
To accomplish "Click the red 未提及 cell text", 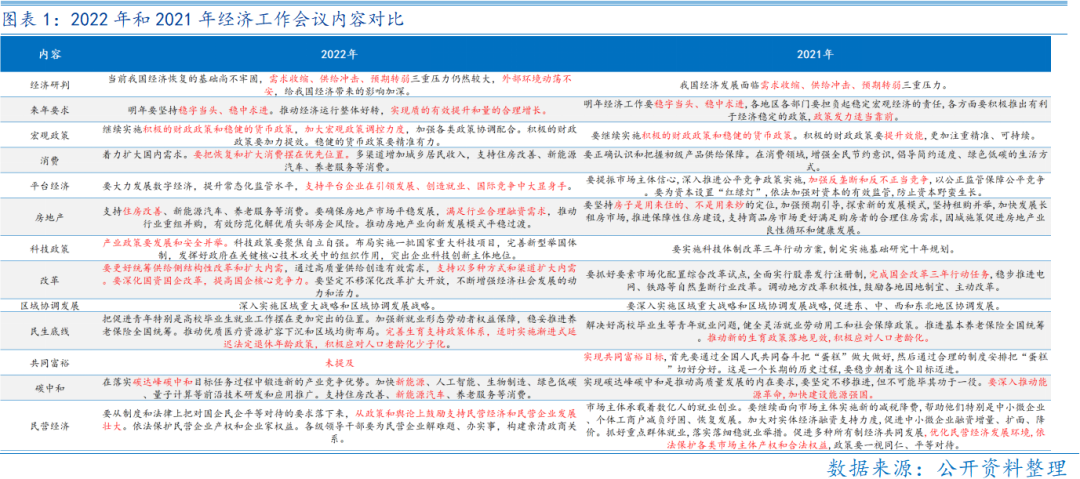I will 339,358.
